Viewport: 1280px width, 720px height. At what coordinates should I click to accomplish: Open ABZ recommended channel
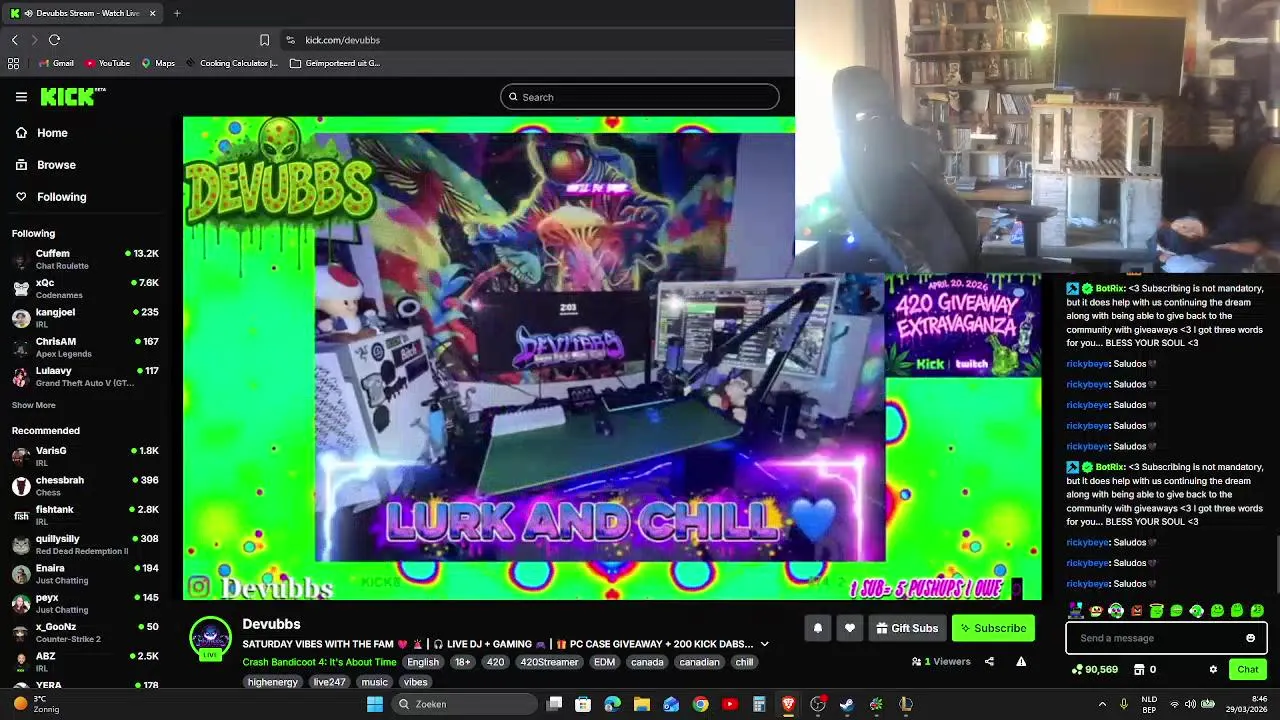click(x=85, y=662)
